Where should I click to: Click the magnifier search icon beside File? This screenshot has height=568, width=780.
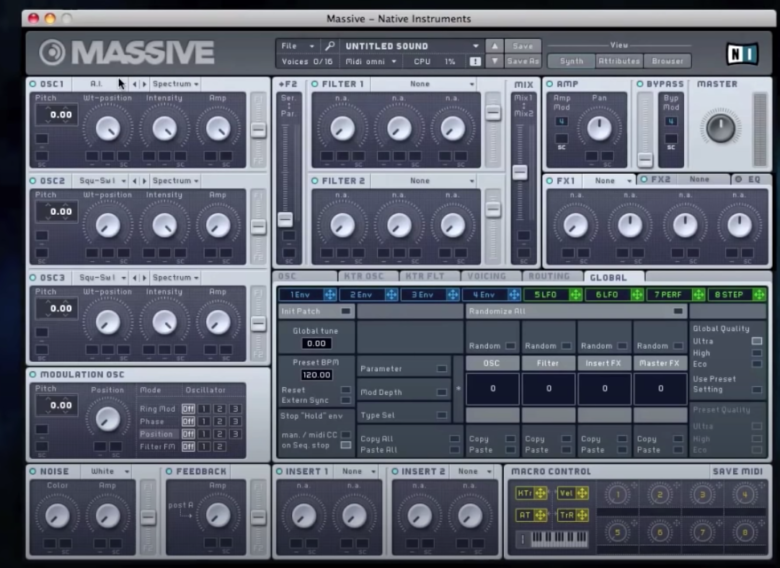(x=330, y=46)
